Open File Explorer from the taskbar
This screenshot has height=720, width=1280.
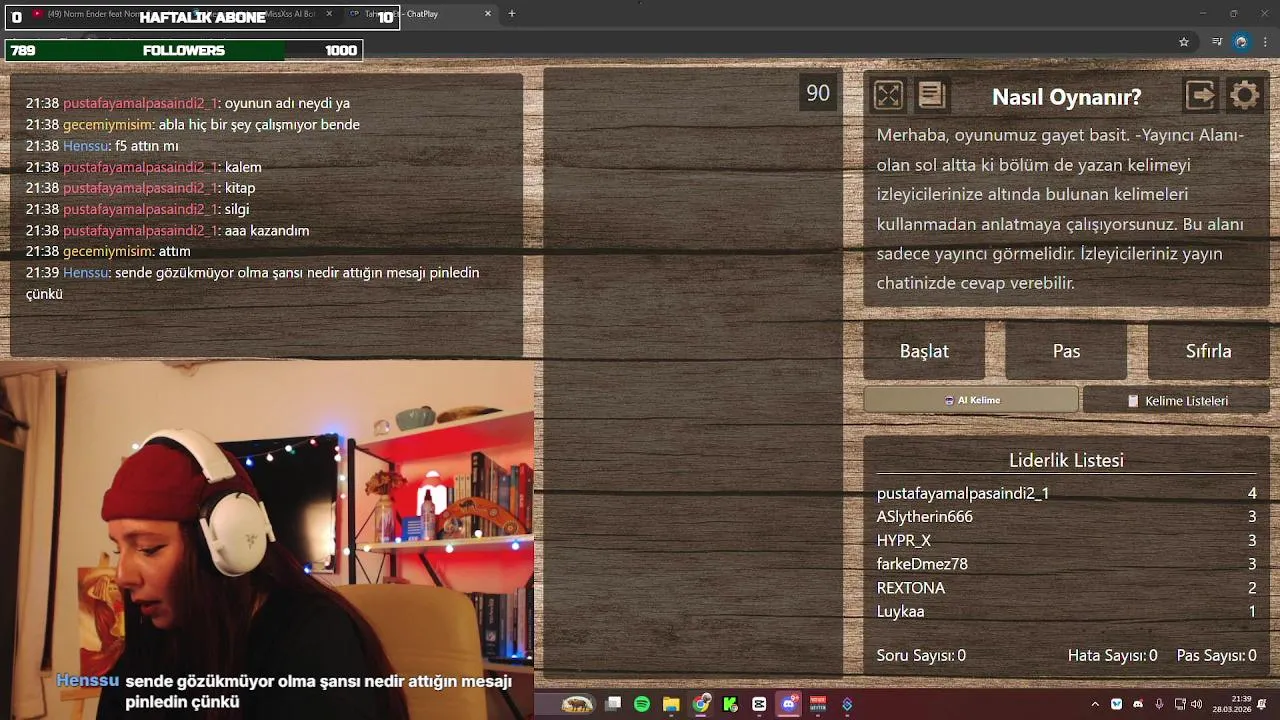pos(671,704)
